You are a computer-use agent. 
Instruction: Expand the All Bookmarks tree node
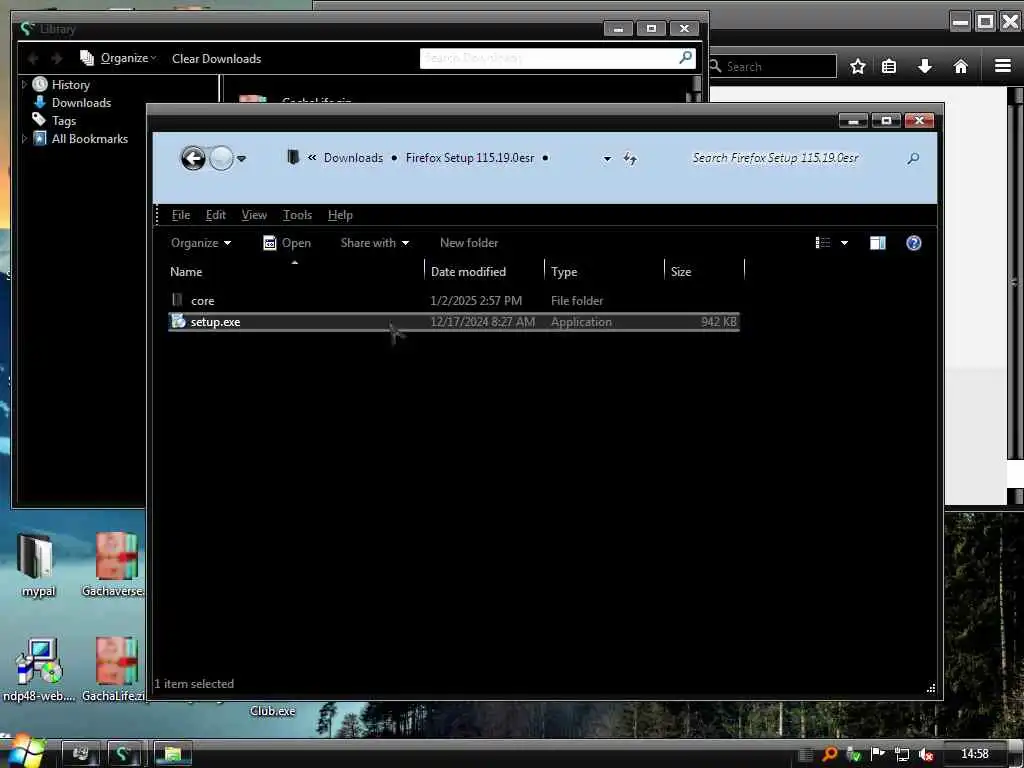(24, 138)
